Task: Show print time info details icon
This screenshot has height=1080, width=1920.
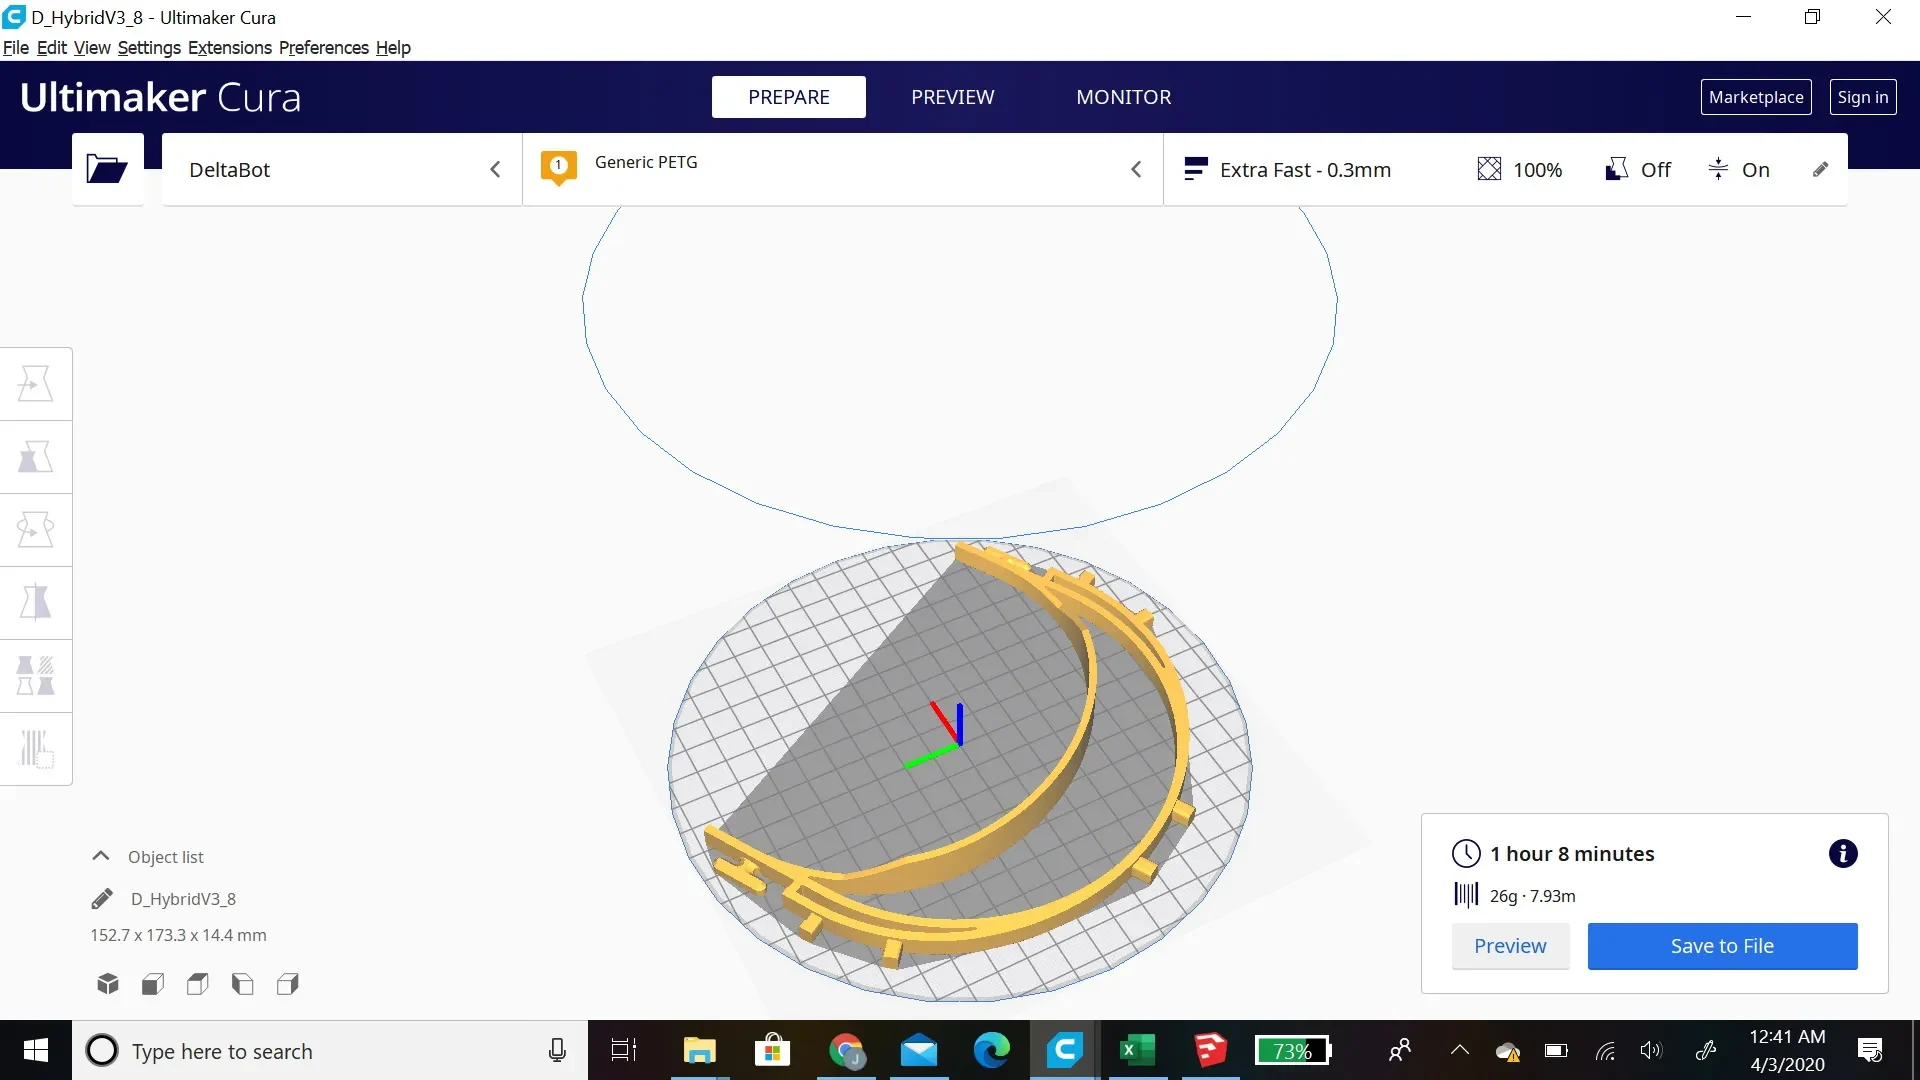Action: [x=1843, y=854]
